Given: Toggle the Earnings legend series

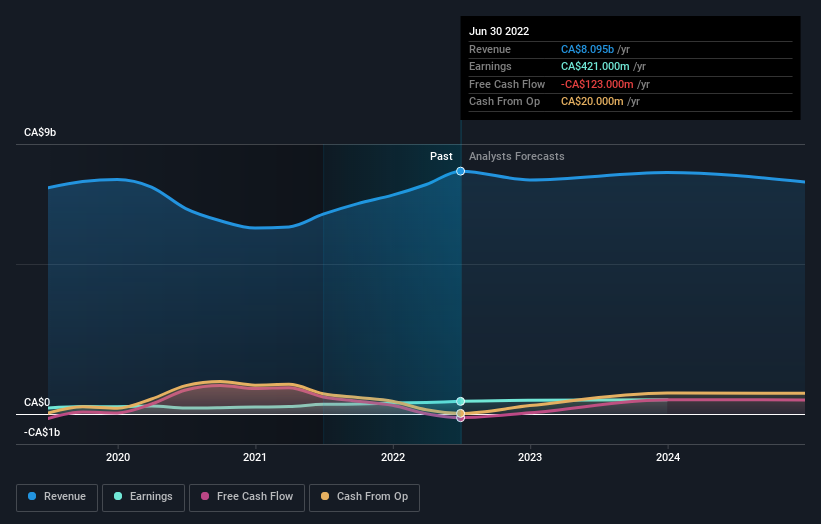Looking at the screenshot, I should [143, 497].
